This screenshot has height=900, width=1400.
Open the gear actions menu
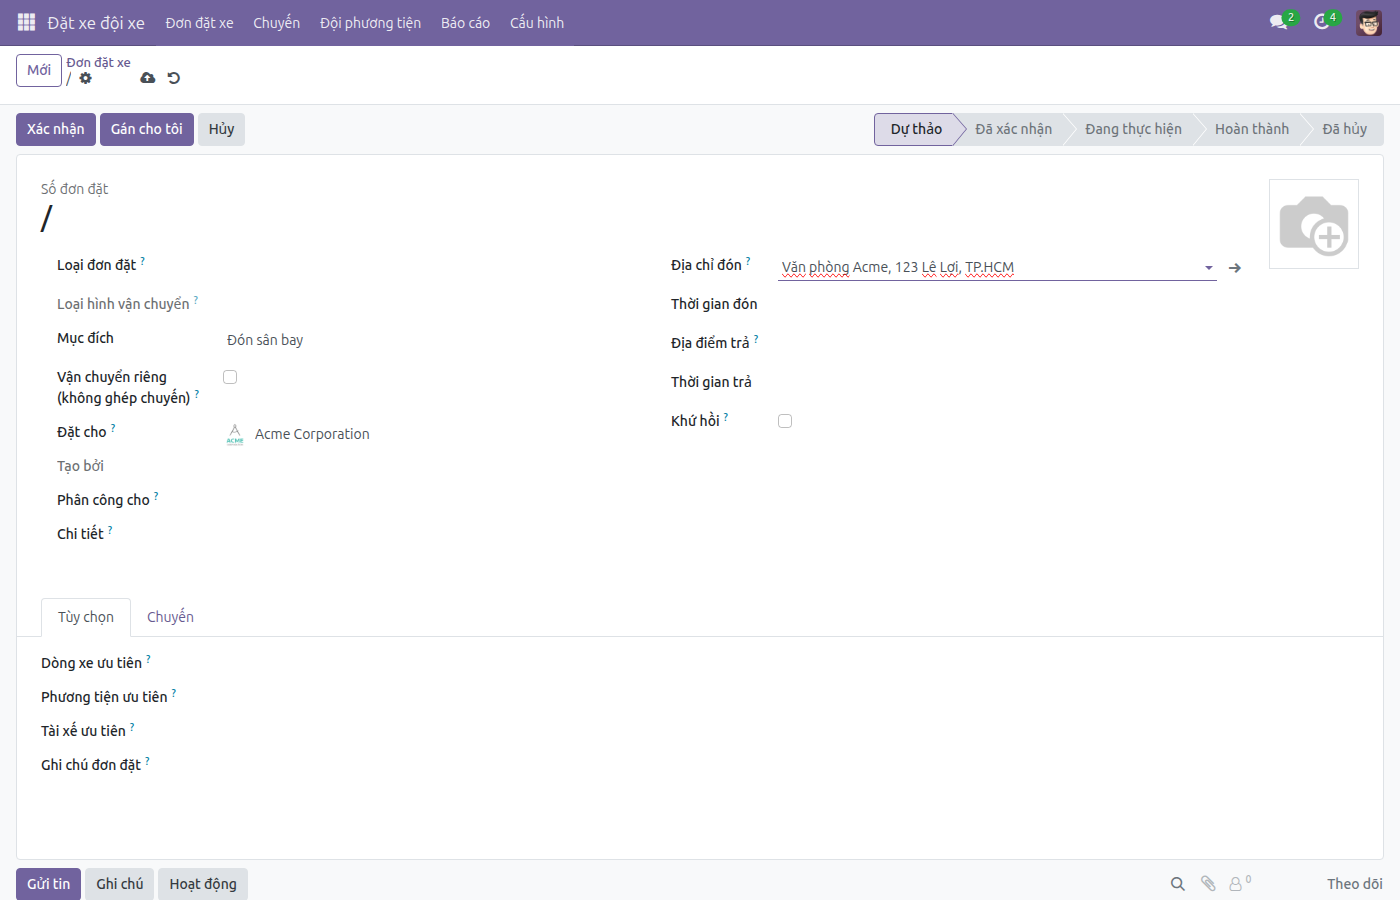[x=86, y=78]
